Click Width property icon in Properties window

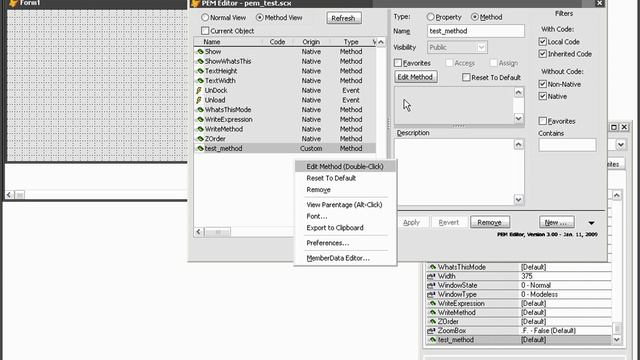[431, 276]
